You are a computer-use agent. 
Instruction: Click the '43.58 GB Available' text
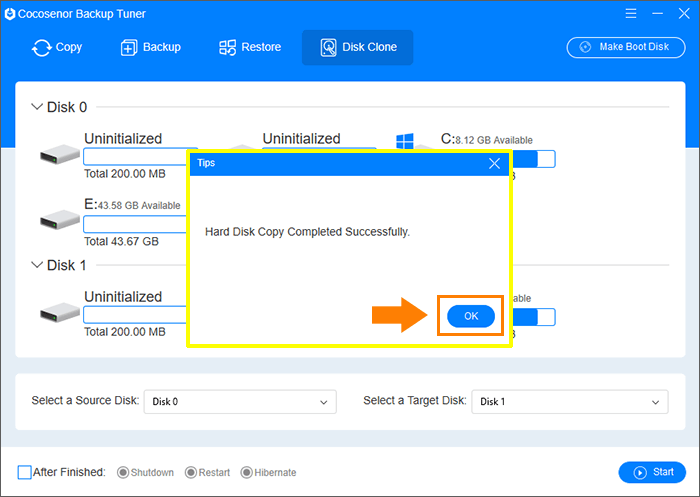[x=139, y=205]
